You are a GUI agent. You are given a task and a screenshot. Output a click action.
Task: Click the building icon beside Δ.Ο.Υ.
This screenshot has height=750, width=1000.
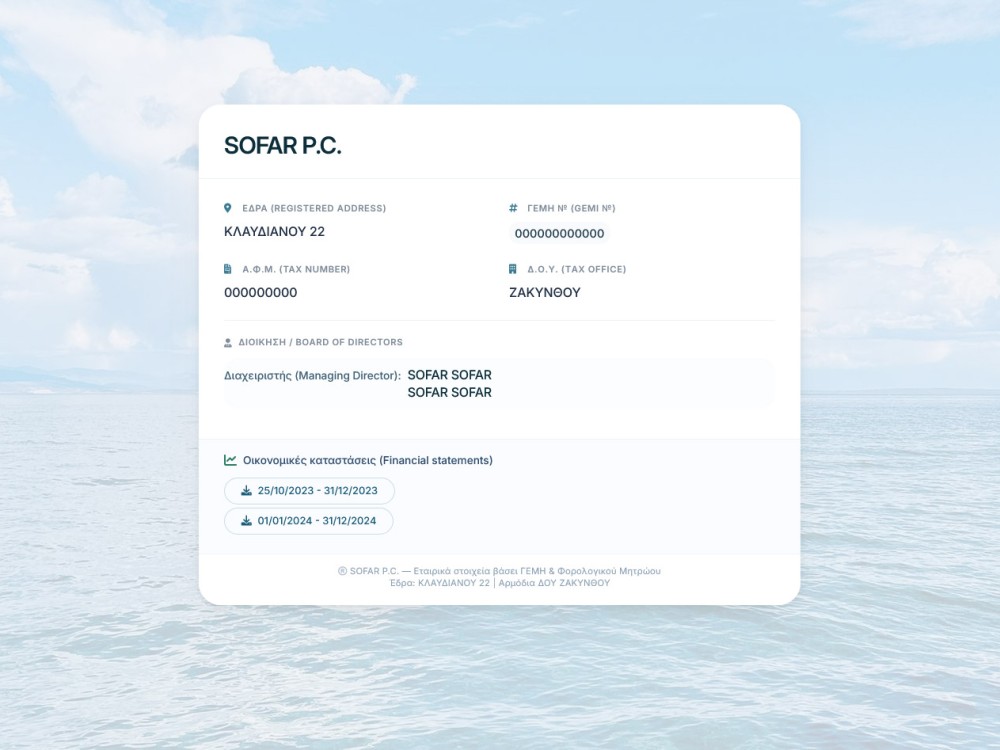point(513,269)
